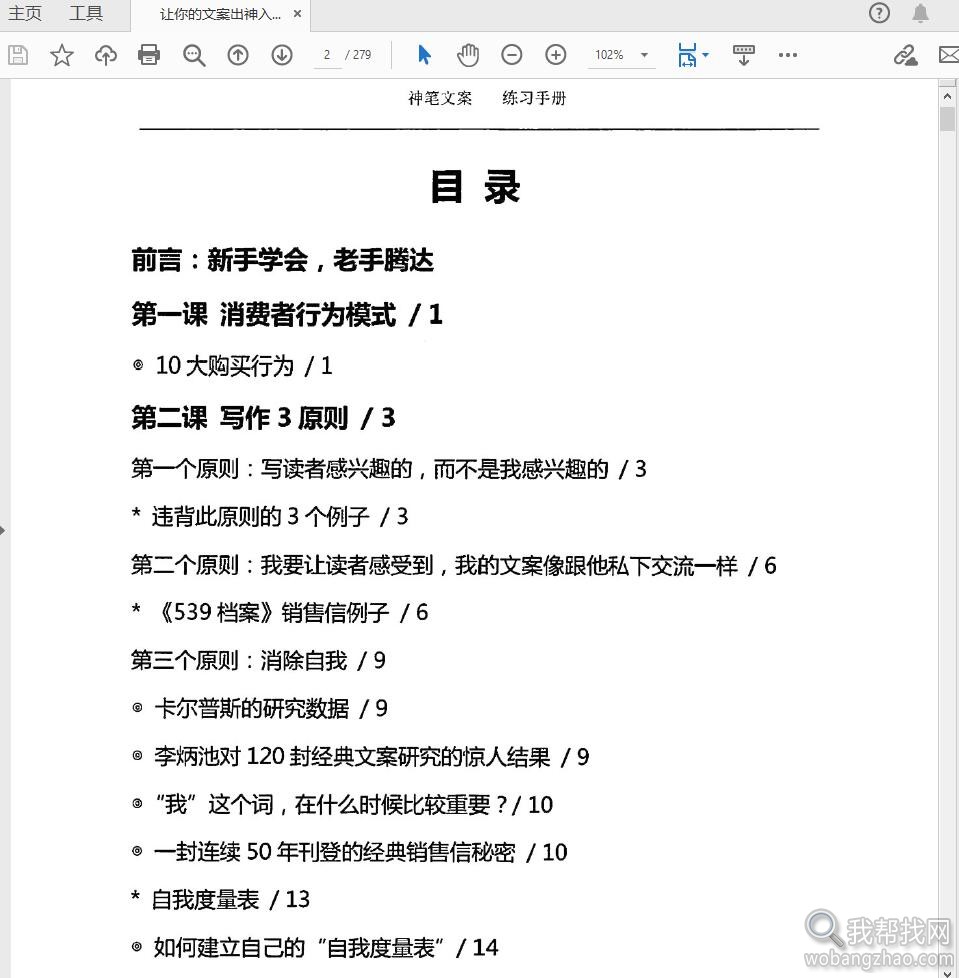The image size is (959, 978).
Task: Click the vertical scrollbar thumb
Action: (947, 119)
